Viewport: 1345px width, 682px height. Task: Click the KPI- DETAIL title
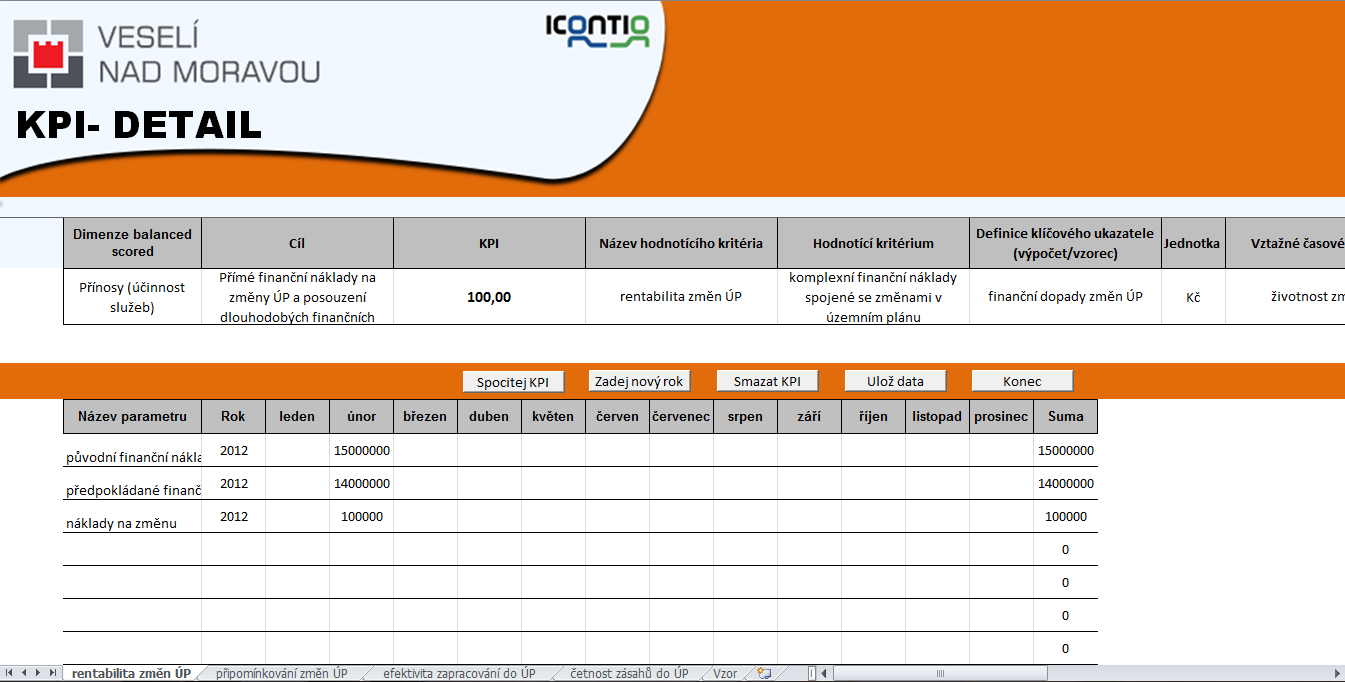point(139,125)
